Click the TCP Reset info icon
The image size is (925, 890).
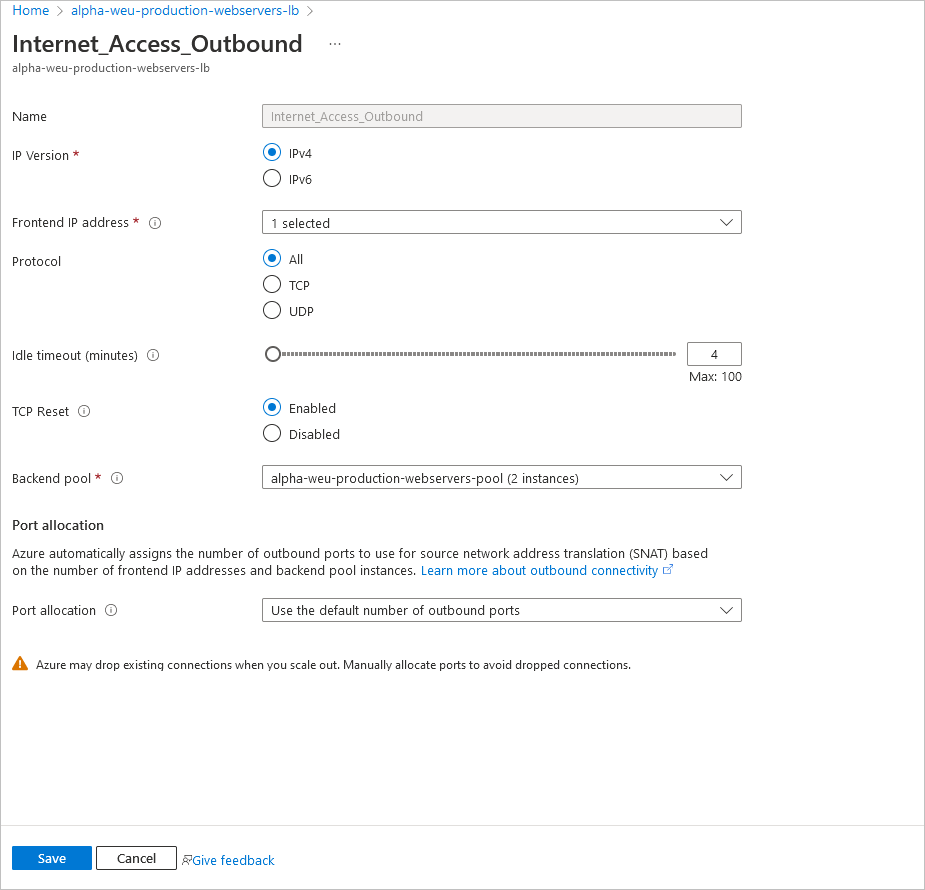pos(84,411)
